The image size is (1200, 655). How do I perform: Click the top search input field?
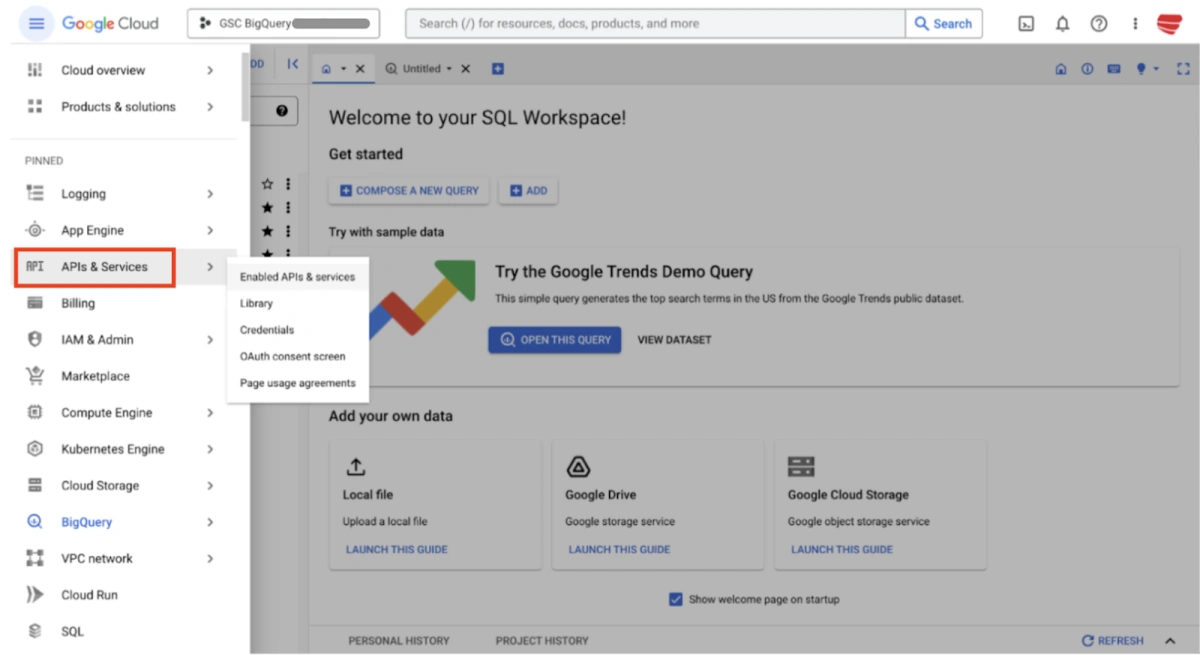(655, 24)
